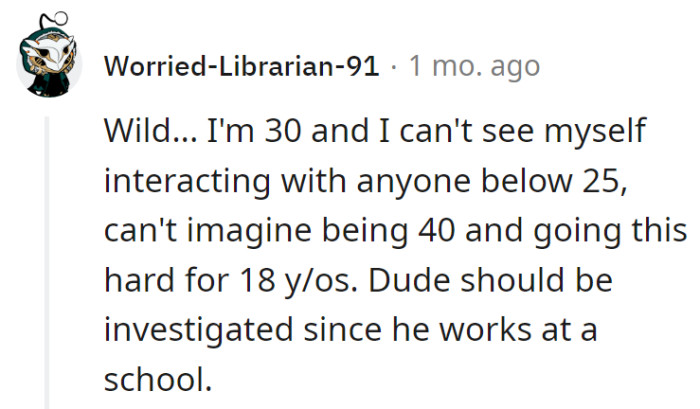Collapse the comment using the thread line
Viewport: 700px width, 409px height.
coord(45,258)
